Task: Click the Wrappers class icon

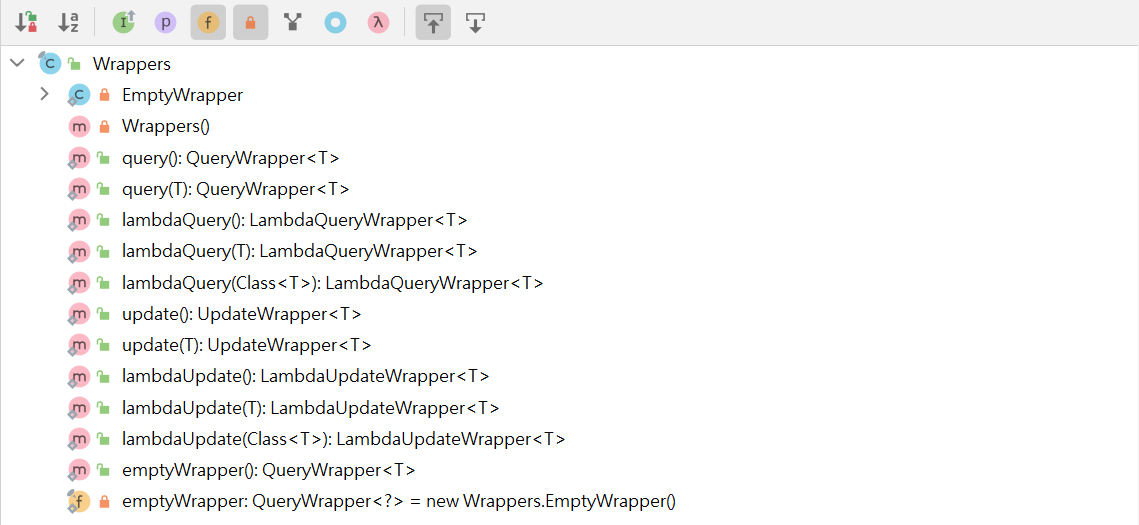Action: click(x=49, y=63)
